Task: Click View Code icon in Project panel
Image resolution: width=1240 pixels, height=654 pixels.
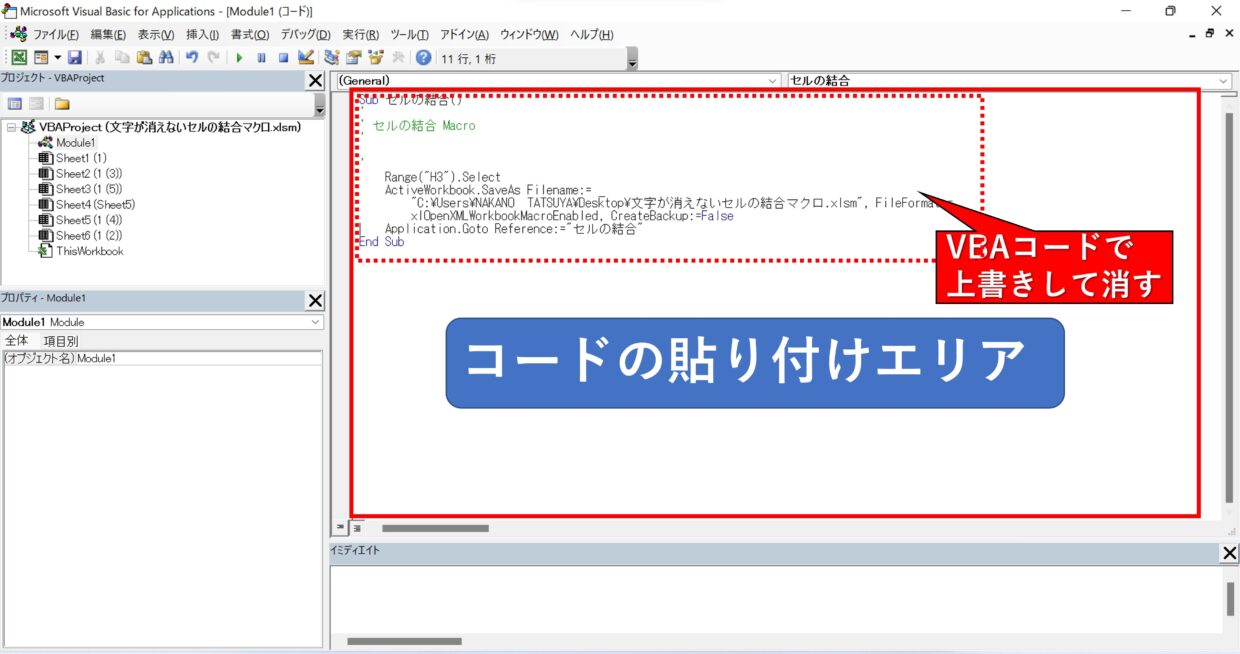Action: 15,103
